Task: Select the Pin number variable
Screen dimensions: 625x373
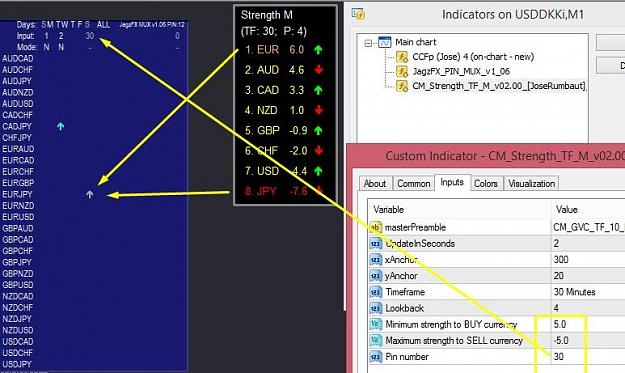Action: (x=407, y=357)
